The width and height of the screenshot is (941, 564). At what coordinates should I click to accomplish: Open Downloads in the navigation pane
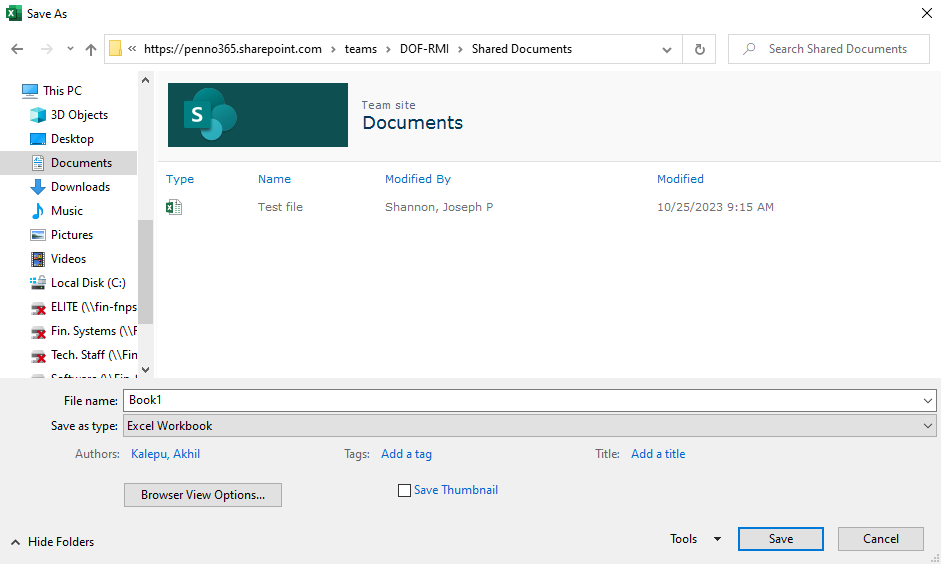tap(80, 187)
